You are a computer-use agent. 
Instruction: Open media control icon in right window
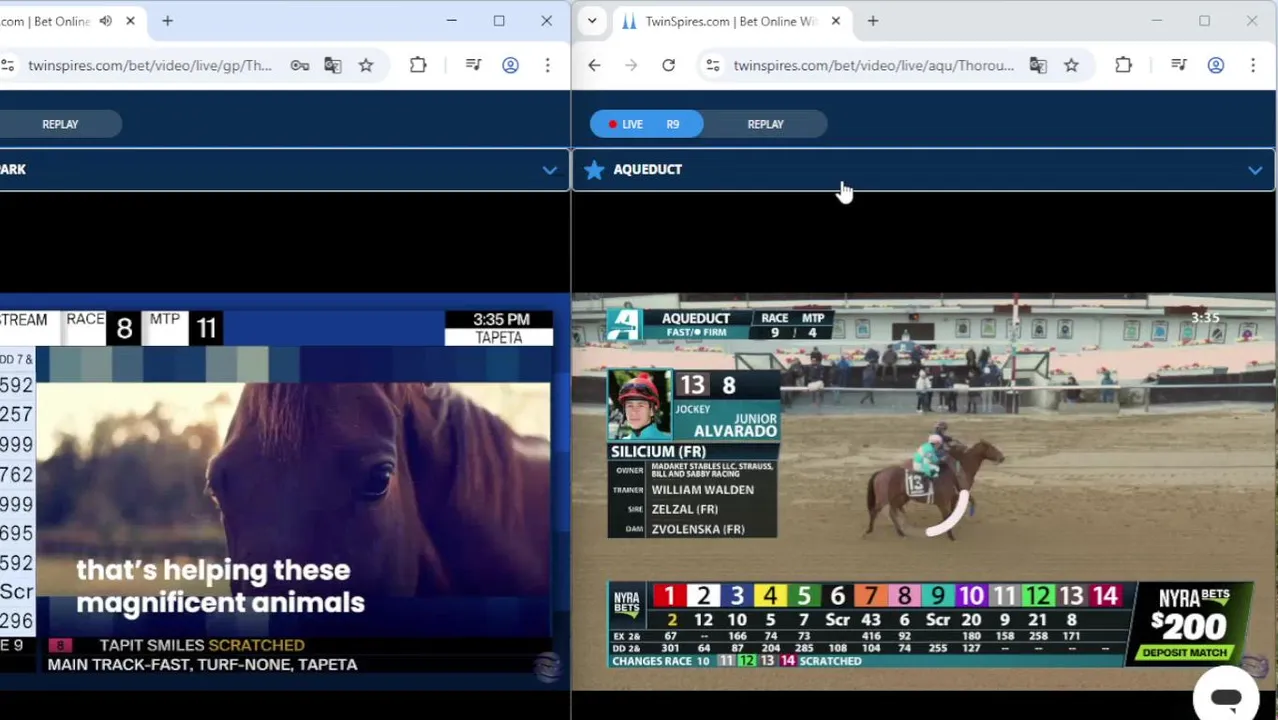click(x=1179, y=65)
